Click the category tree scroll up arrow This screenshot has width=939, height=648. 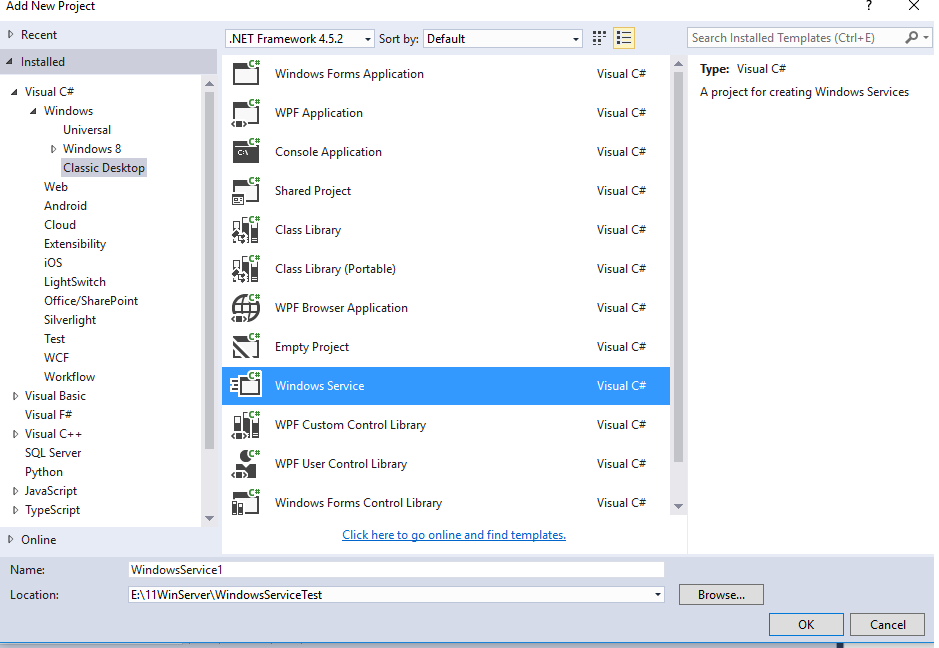(x=209, y=84)
